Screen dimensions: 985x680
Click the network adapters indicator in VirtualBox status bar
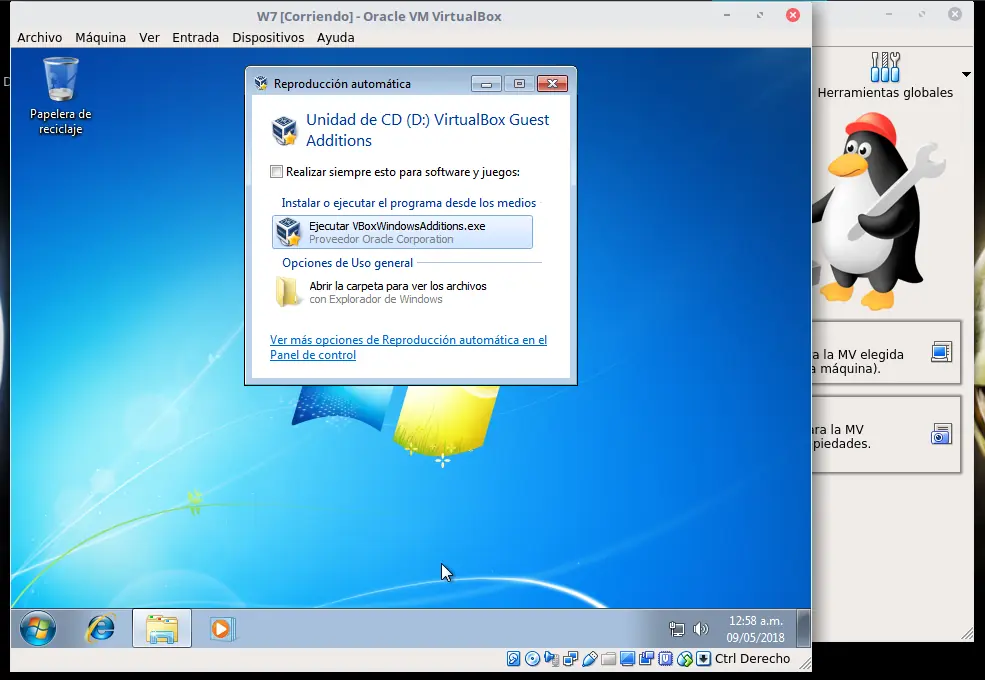point(570,659)
